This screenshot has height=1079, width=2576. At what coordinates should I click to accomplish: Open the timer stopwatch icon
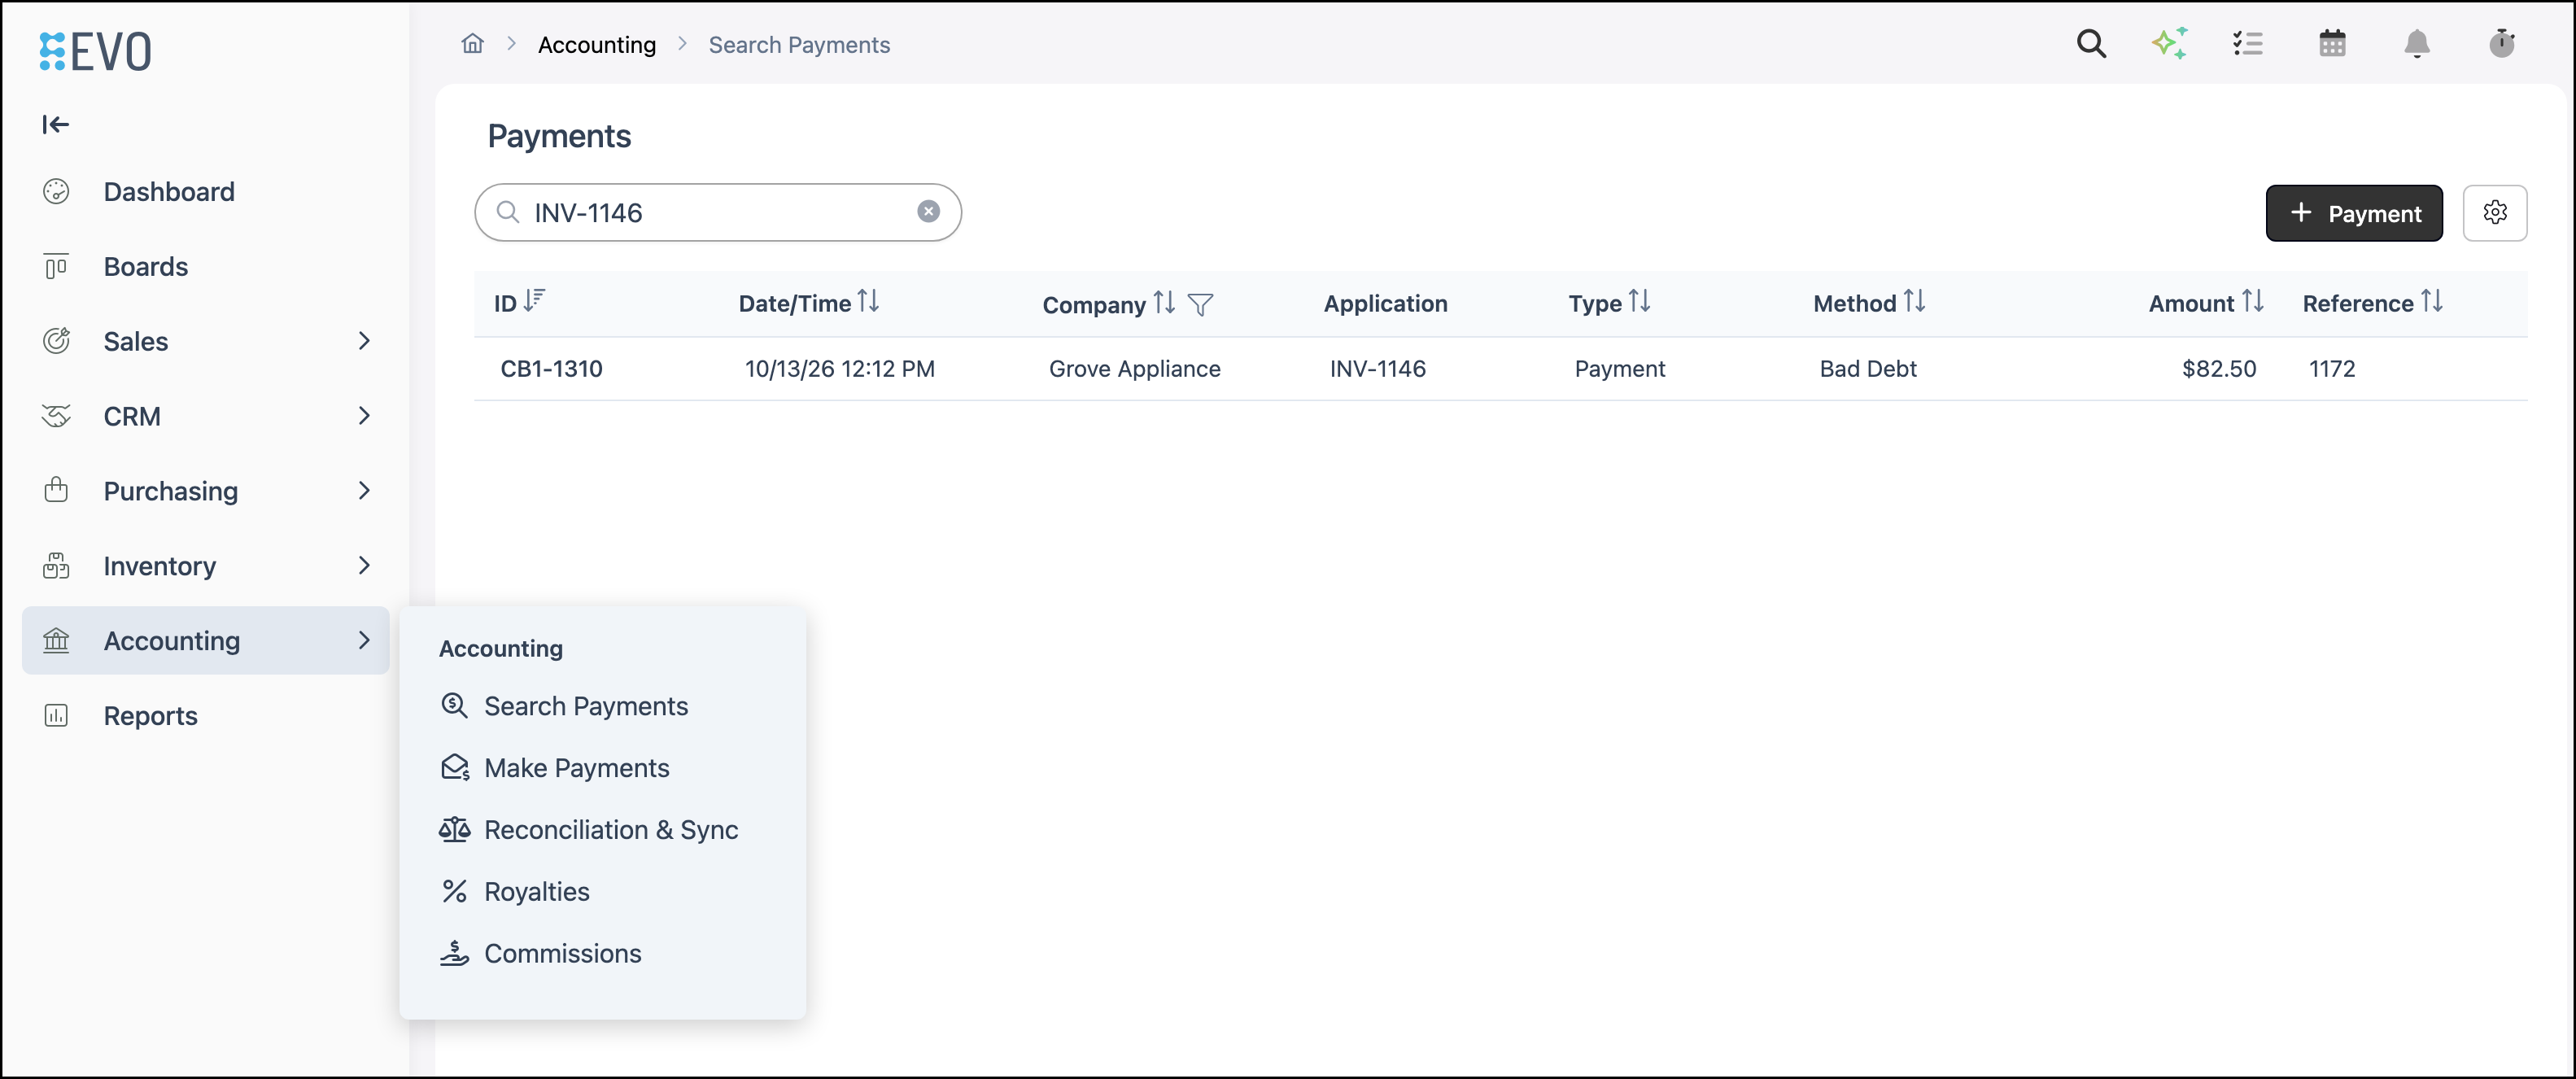(2502, 43)
